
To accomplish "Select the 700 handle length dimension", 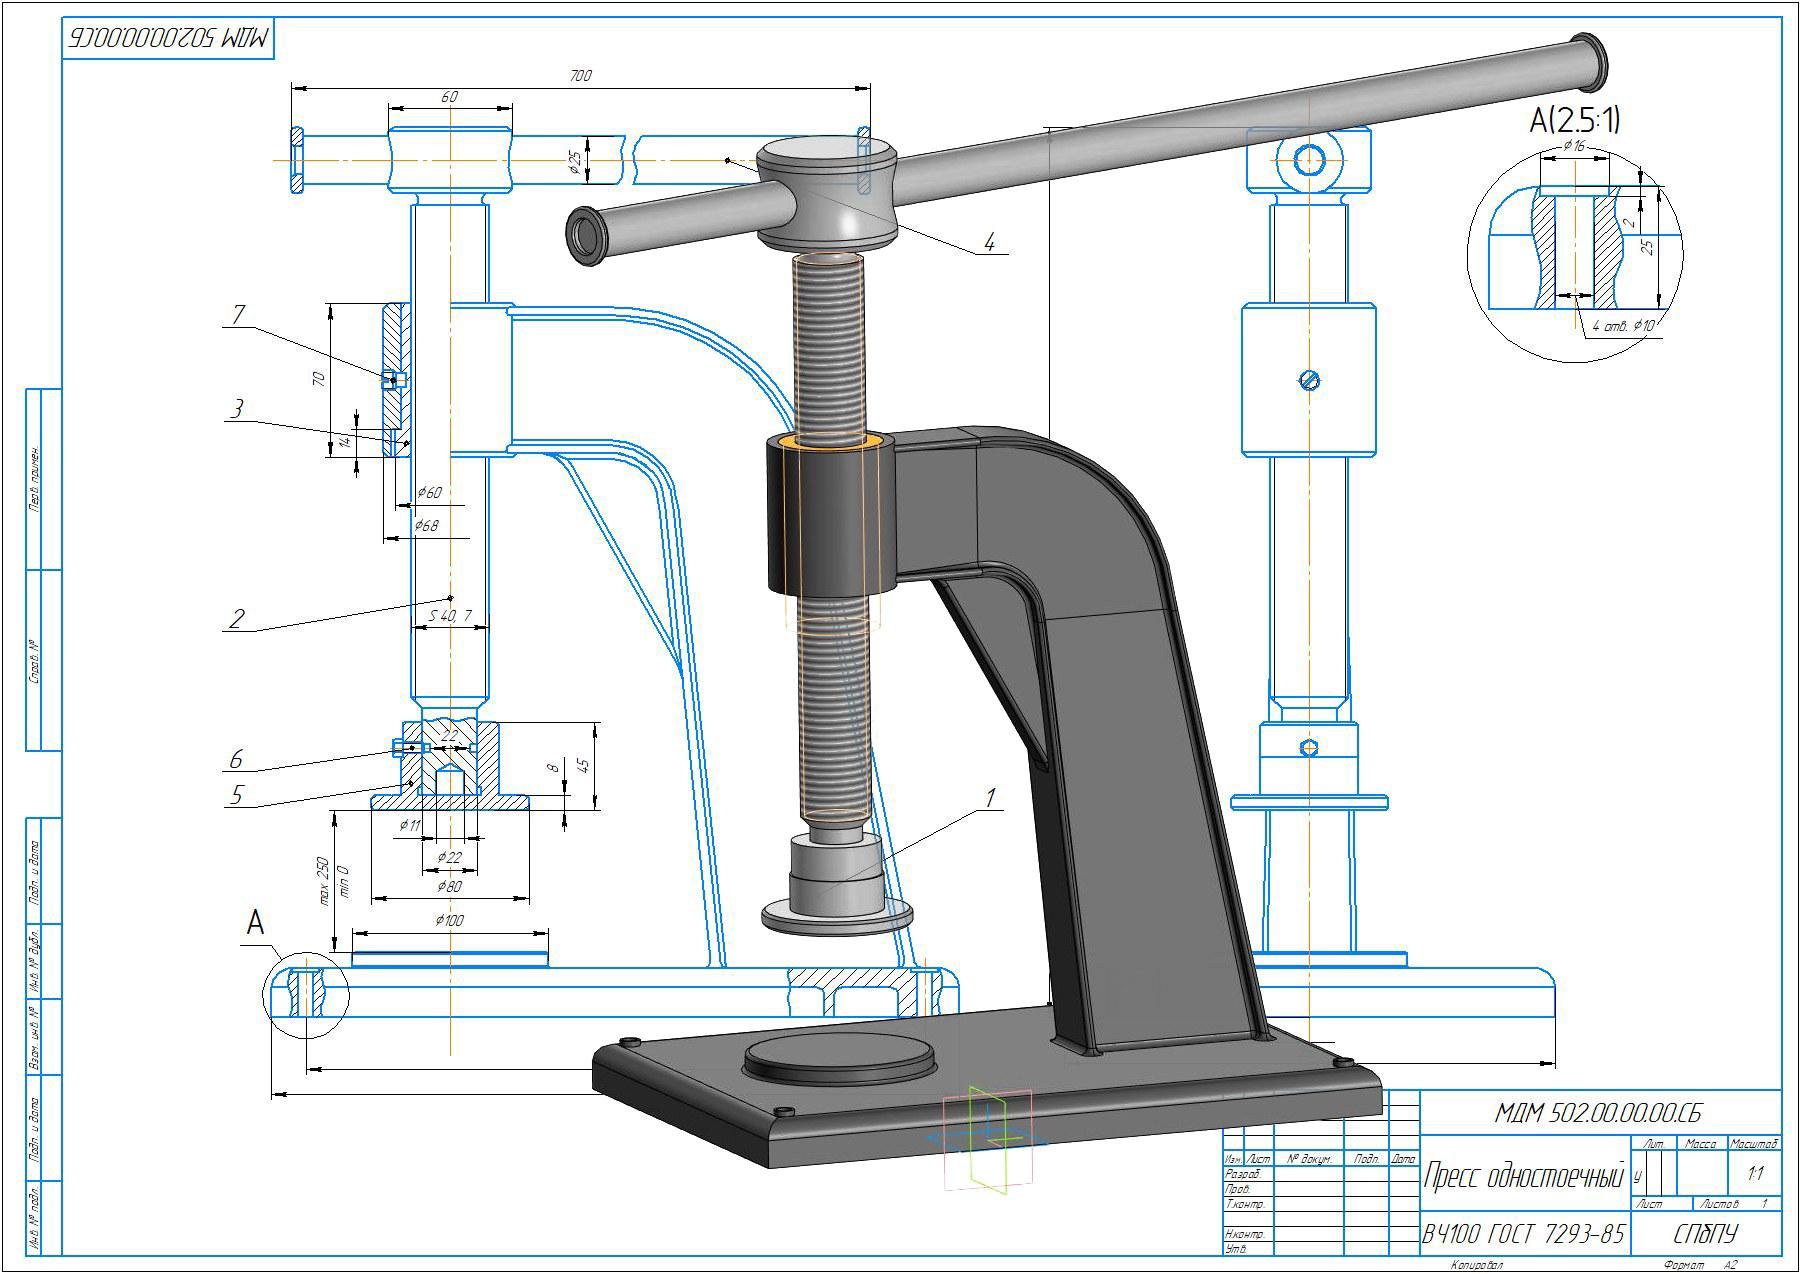I will [580, 76].
